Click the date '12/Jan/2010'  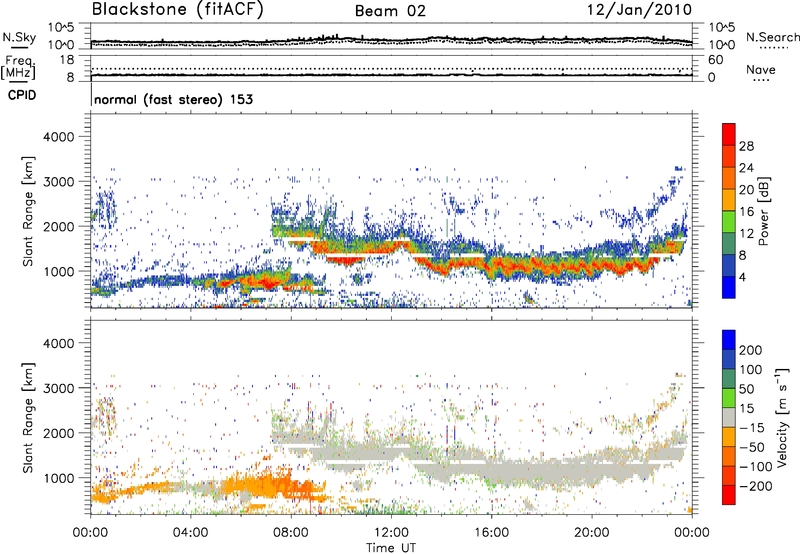coord(640,10)
